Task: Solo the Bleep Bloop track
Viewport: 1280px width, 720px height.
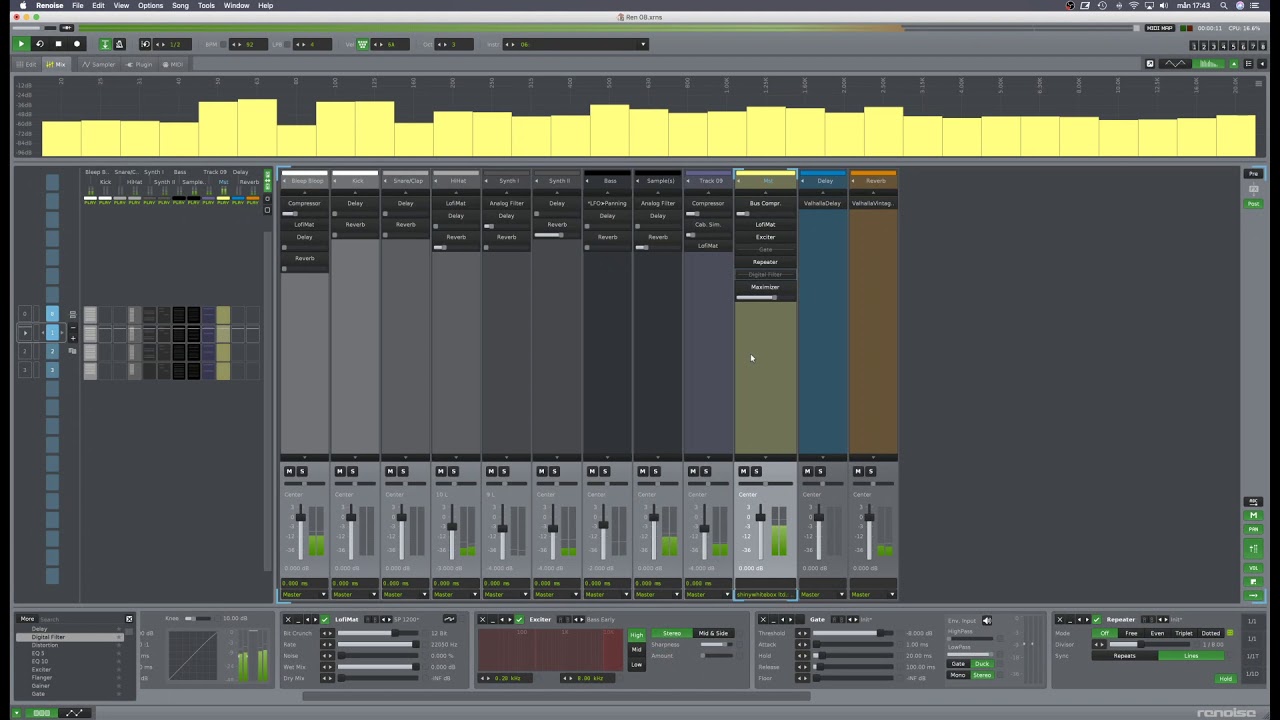Action: point(302,471)
